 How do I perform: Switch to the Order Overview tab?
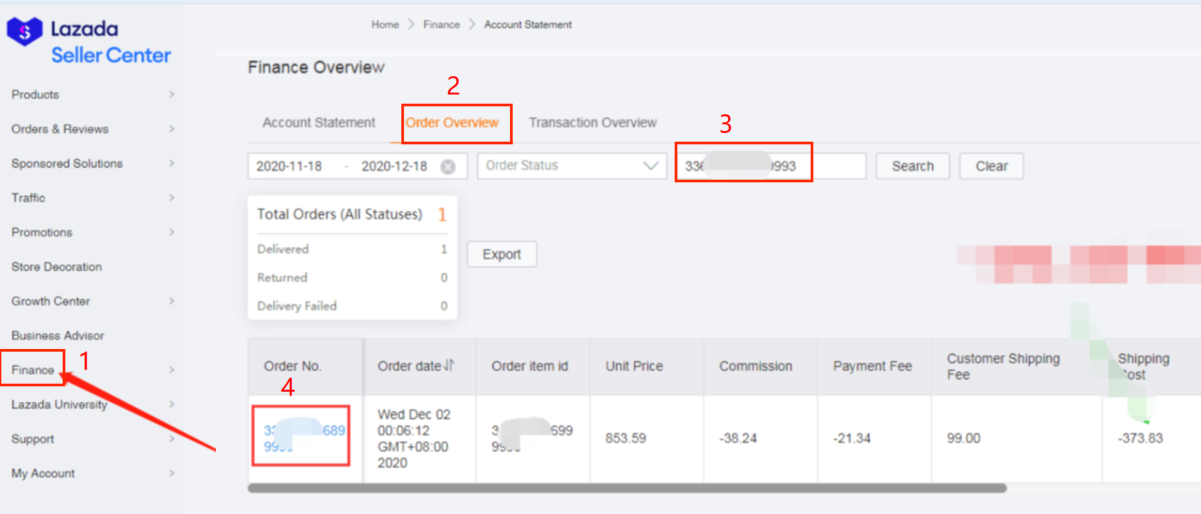(452, 123)
